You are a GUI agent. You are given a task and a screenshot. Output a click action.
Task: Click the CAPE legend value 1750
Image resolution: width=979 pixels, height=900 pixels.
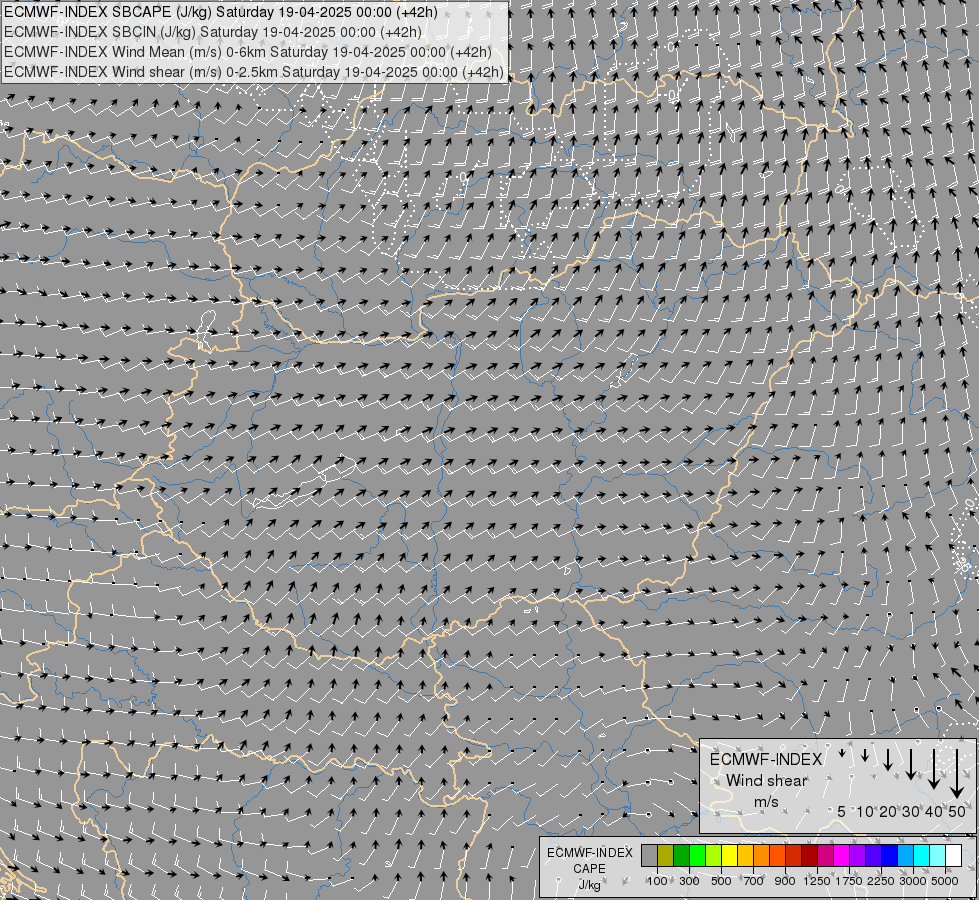tap(849, 881)
